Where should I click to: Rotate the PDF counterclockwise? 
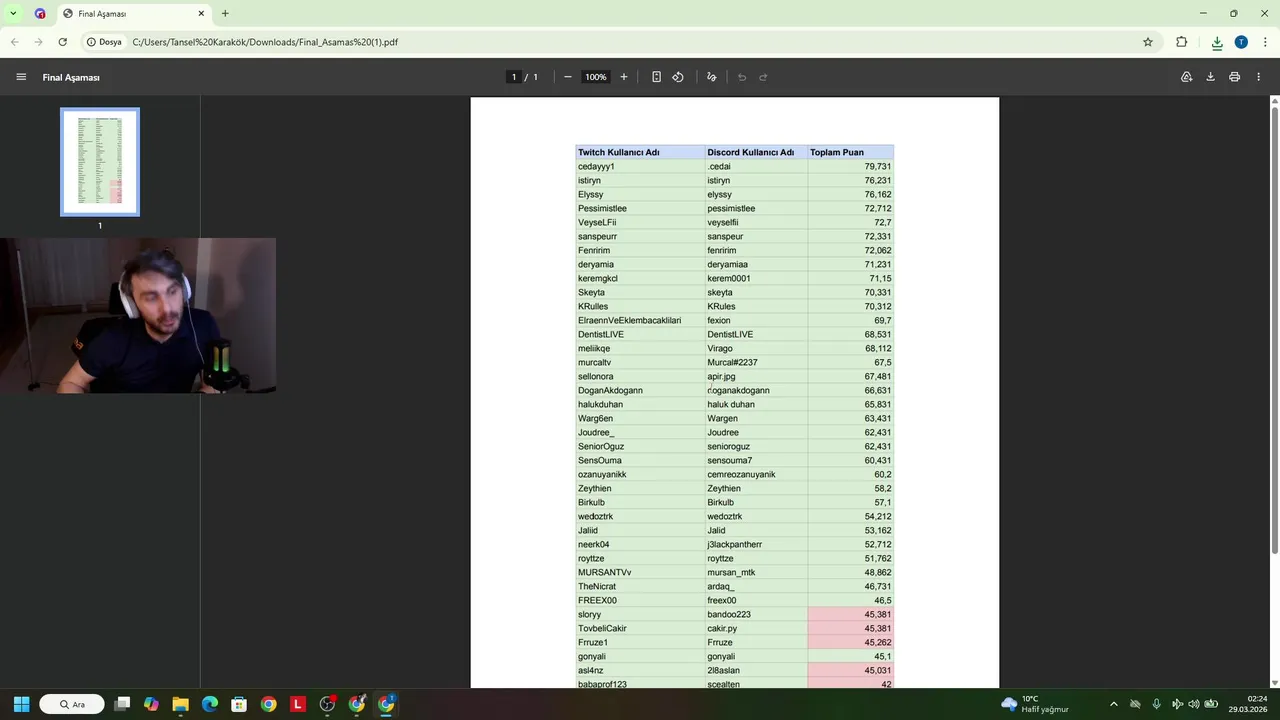pyautogui.click(x=678, y=77)
